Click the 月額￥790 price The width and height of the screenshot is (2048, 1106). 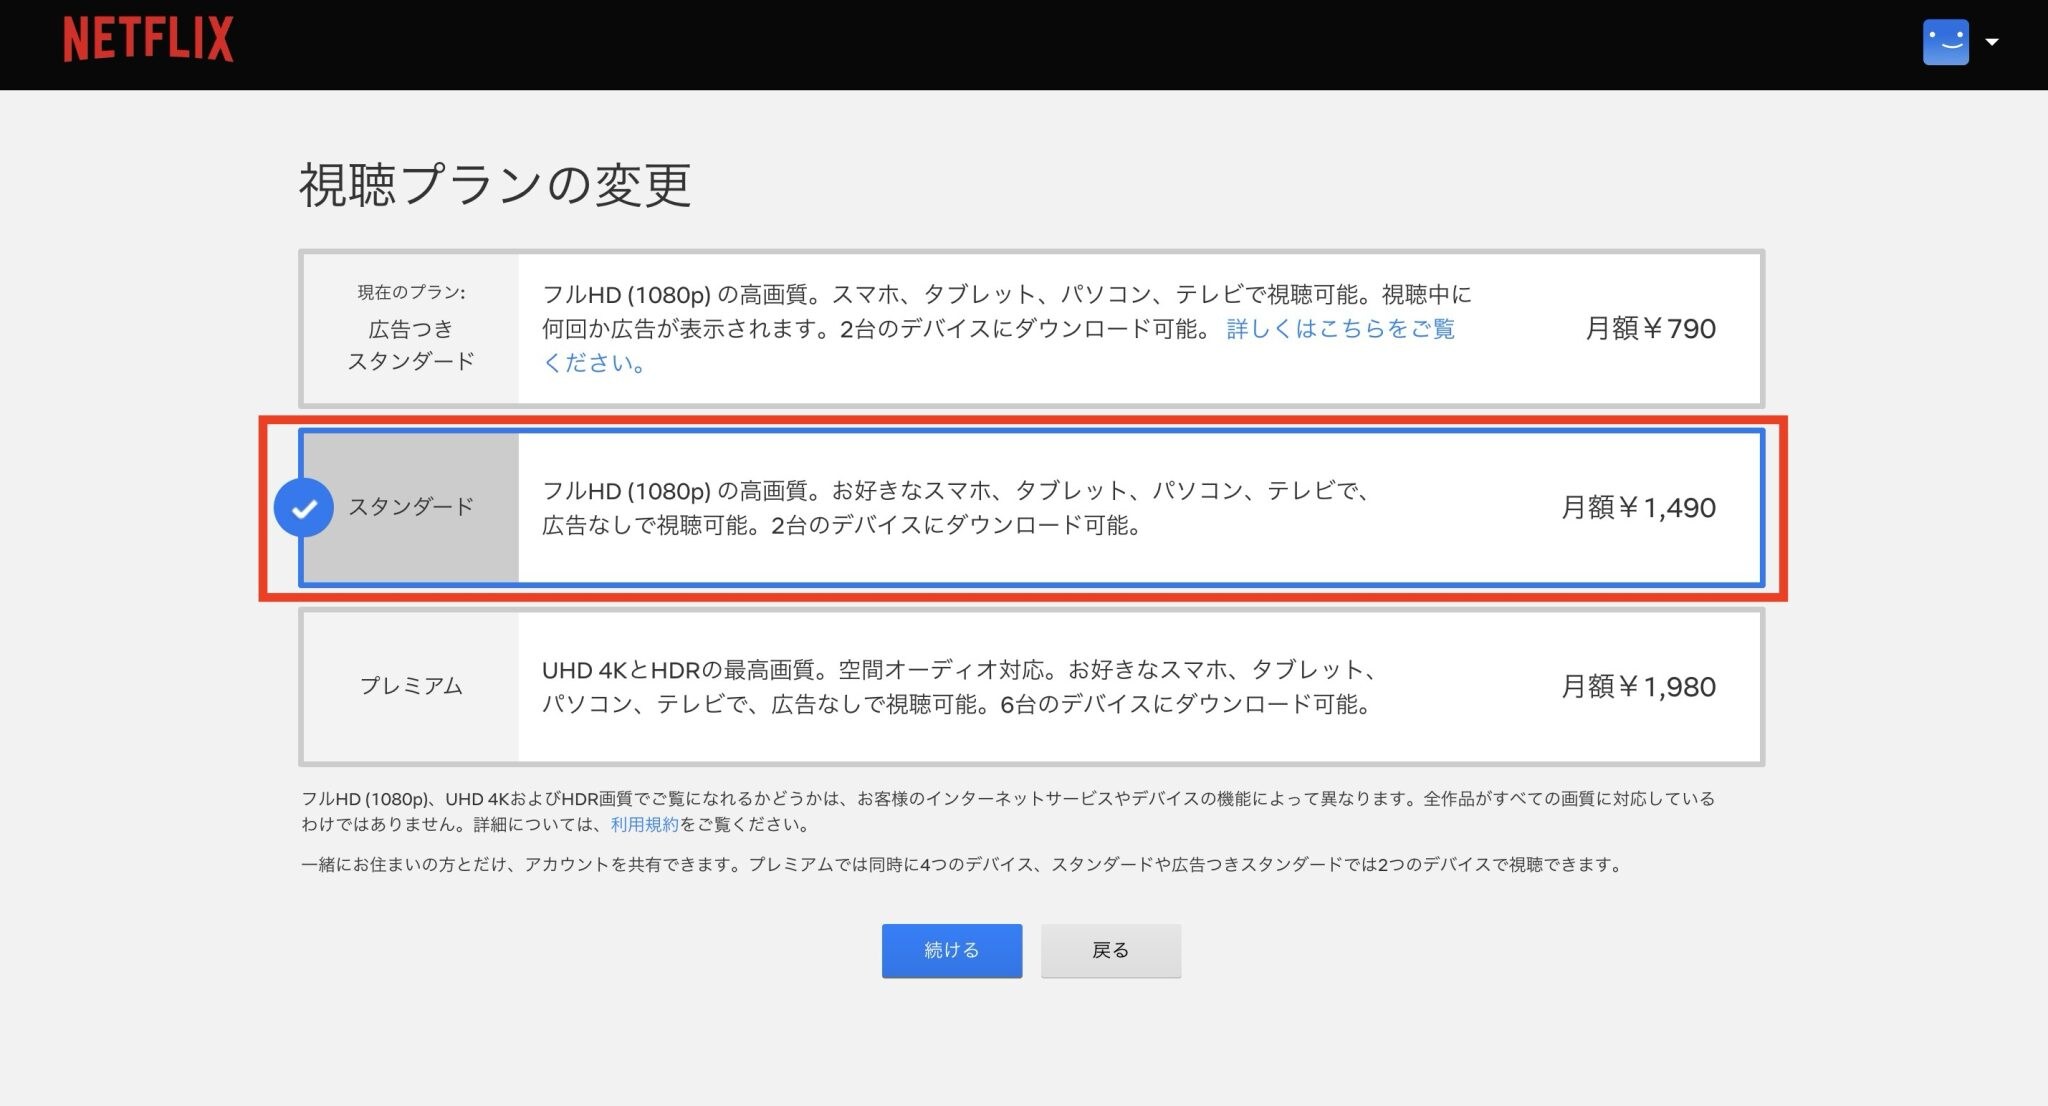pos(1650,329)
